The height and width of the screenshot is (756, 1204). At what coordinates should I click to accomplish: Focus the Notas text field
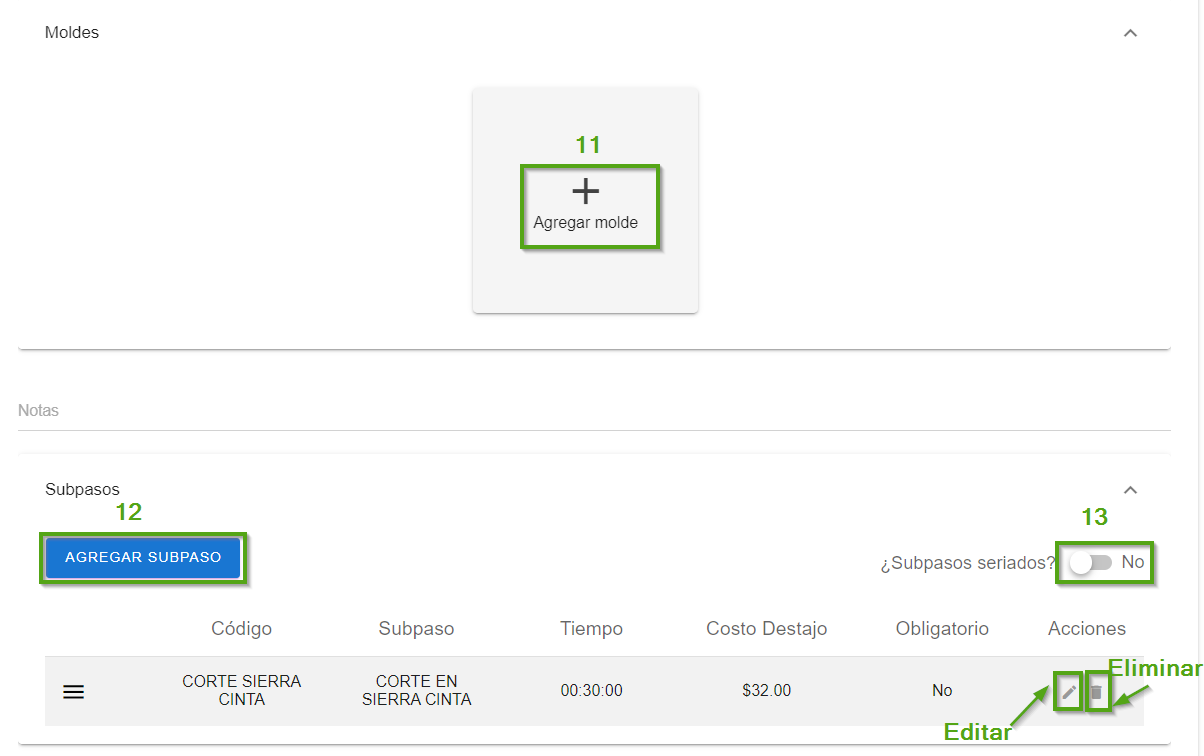590,411
